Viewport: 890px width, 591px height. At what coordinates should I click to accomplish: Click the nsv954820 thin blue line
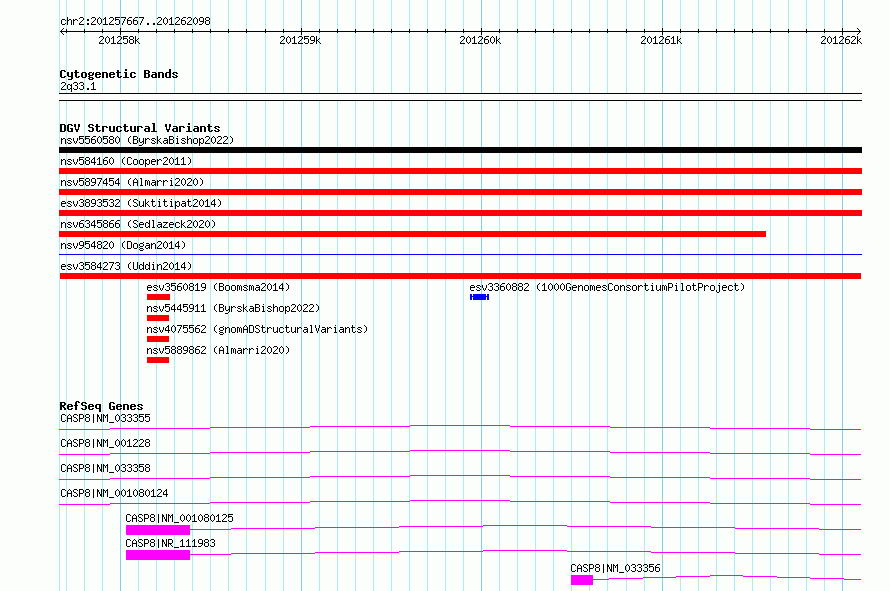[460, 254]
